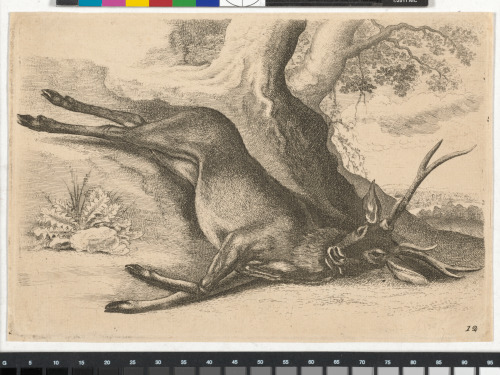
Task: Click the green patch on the color strip
Action: point(184,3)
